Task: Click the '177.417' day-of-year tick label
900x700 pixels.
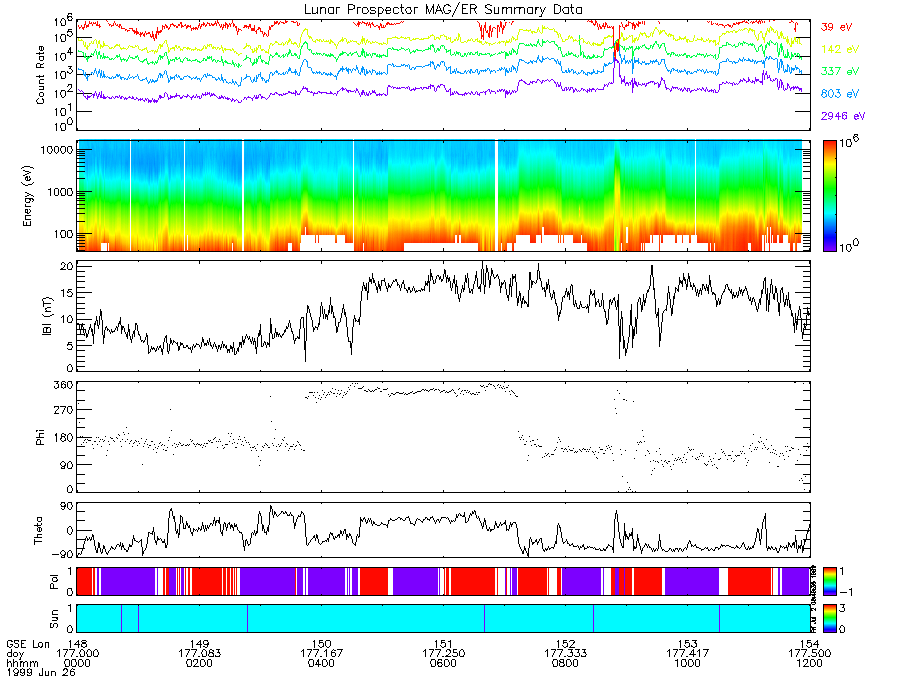Action: [x=688, y=654]
